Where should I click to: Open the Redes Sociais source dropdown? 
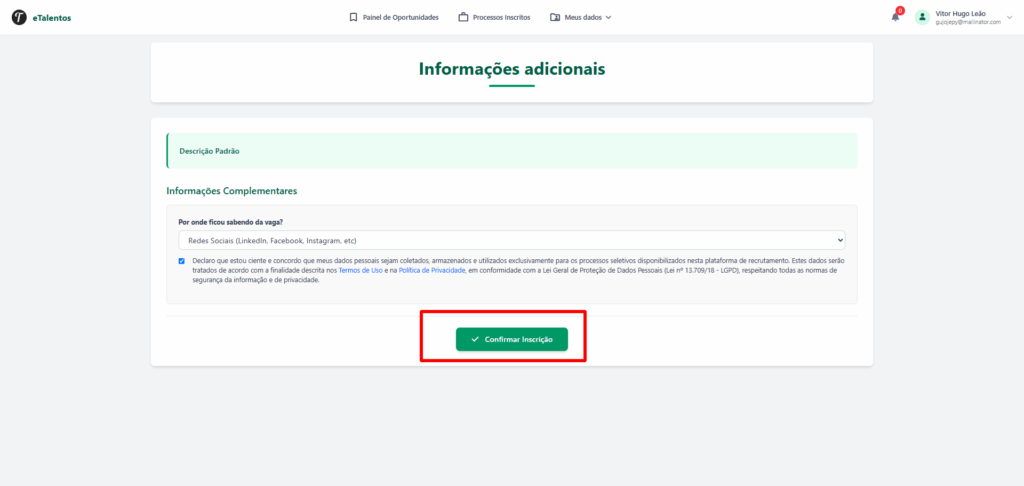click(512, 240)
